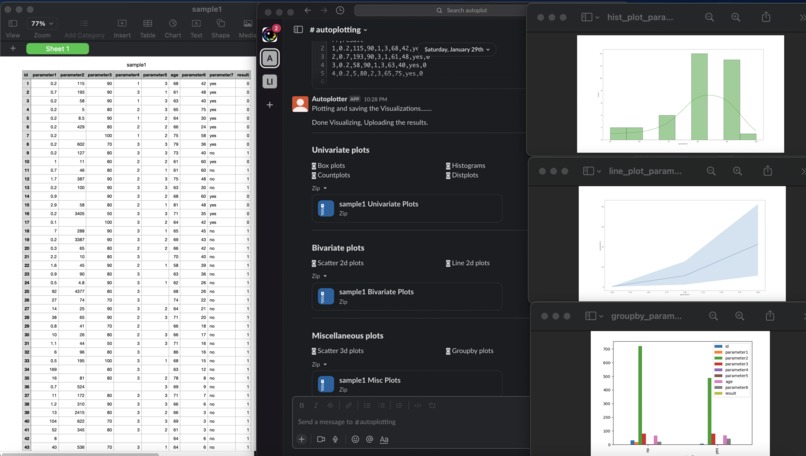
Task: Mention someone with @ icon
Action: (x=370, y=439)
